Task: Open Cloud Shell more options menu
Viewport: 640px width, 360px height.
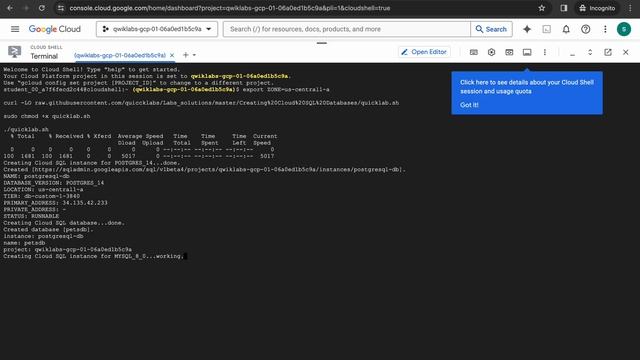Action: coord(544,52)
